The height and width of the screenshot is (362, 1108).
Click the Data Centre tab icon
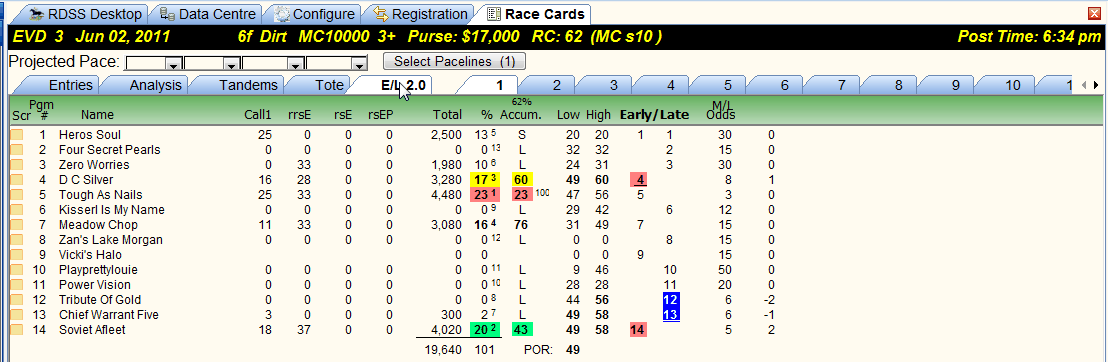[x=167, y=14]
